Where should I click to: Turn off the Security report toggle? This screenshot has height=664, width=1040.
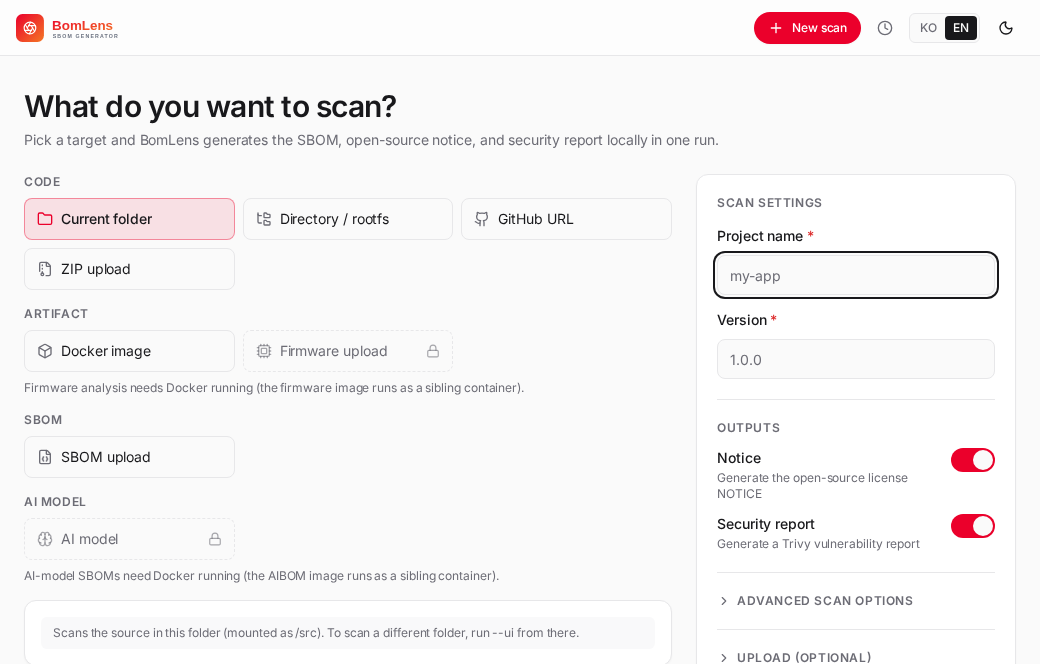click(x=972, y=526)
